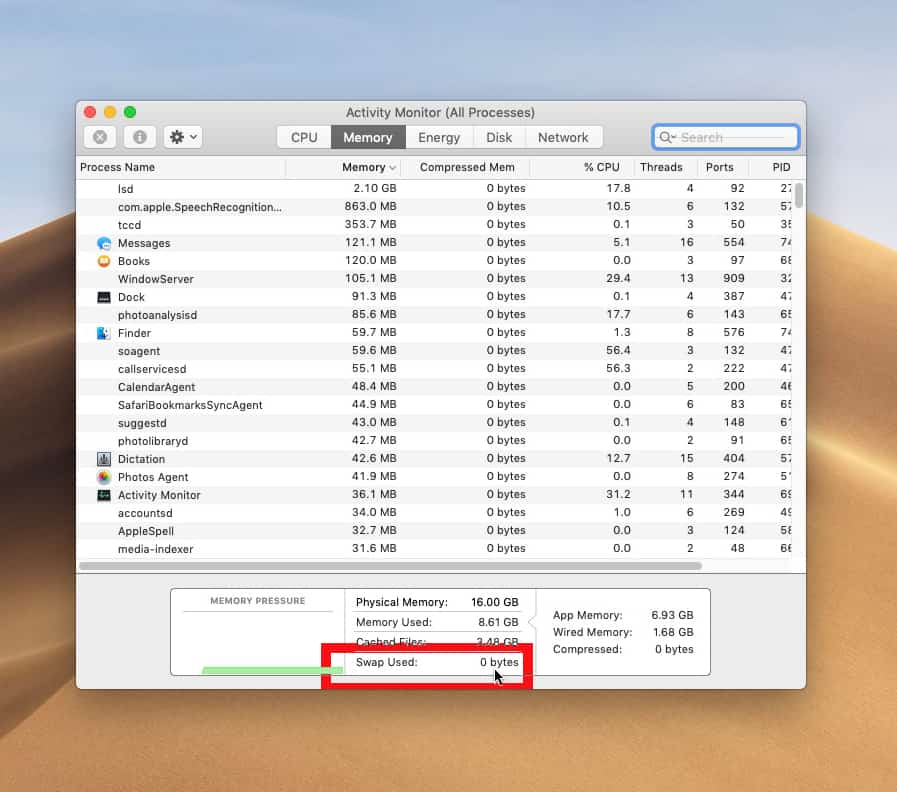
Task: Click the 56.4 CPU value for soagent
Action: tap(618, 350)
